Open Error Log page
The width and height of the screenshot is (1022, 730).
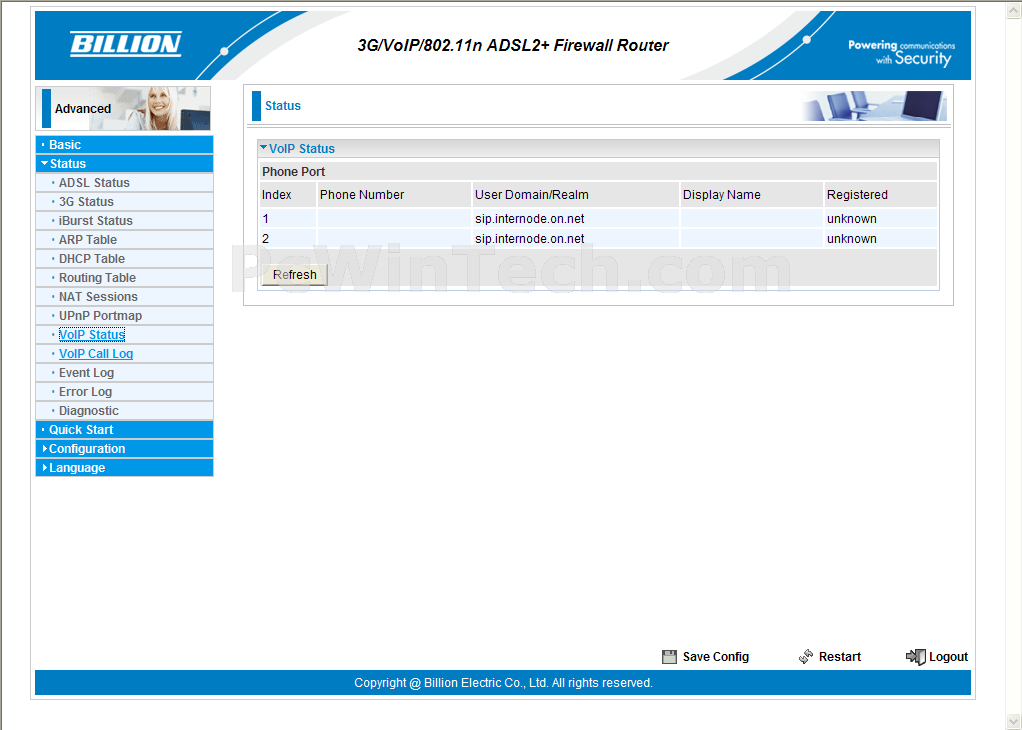point(85,391)
